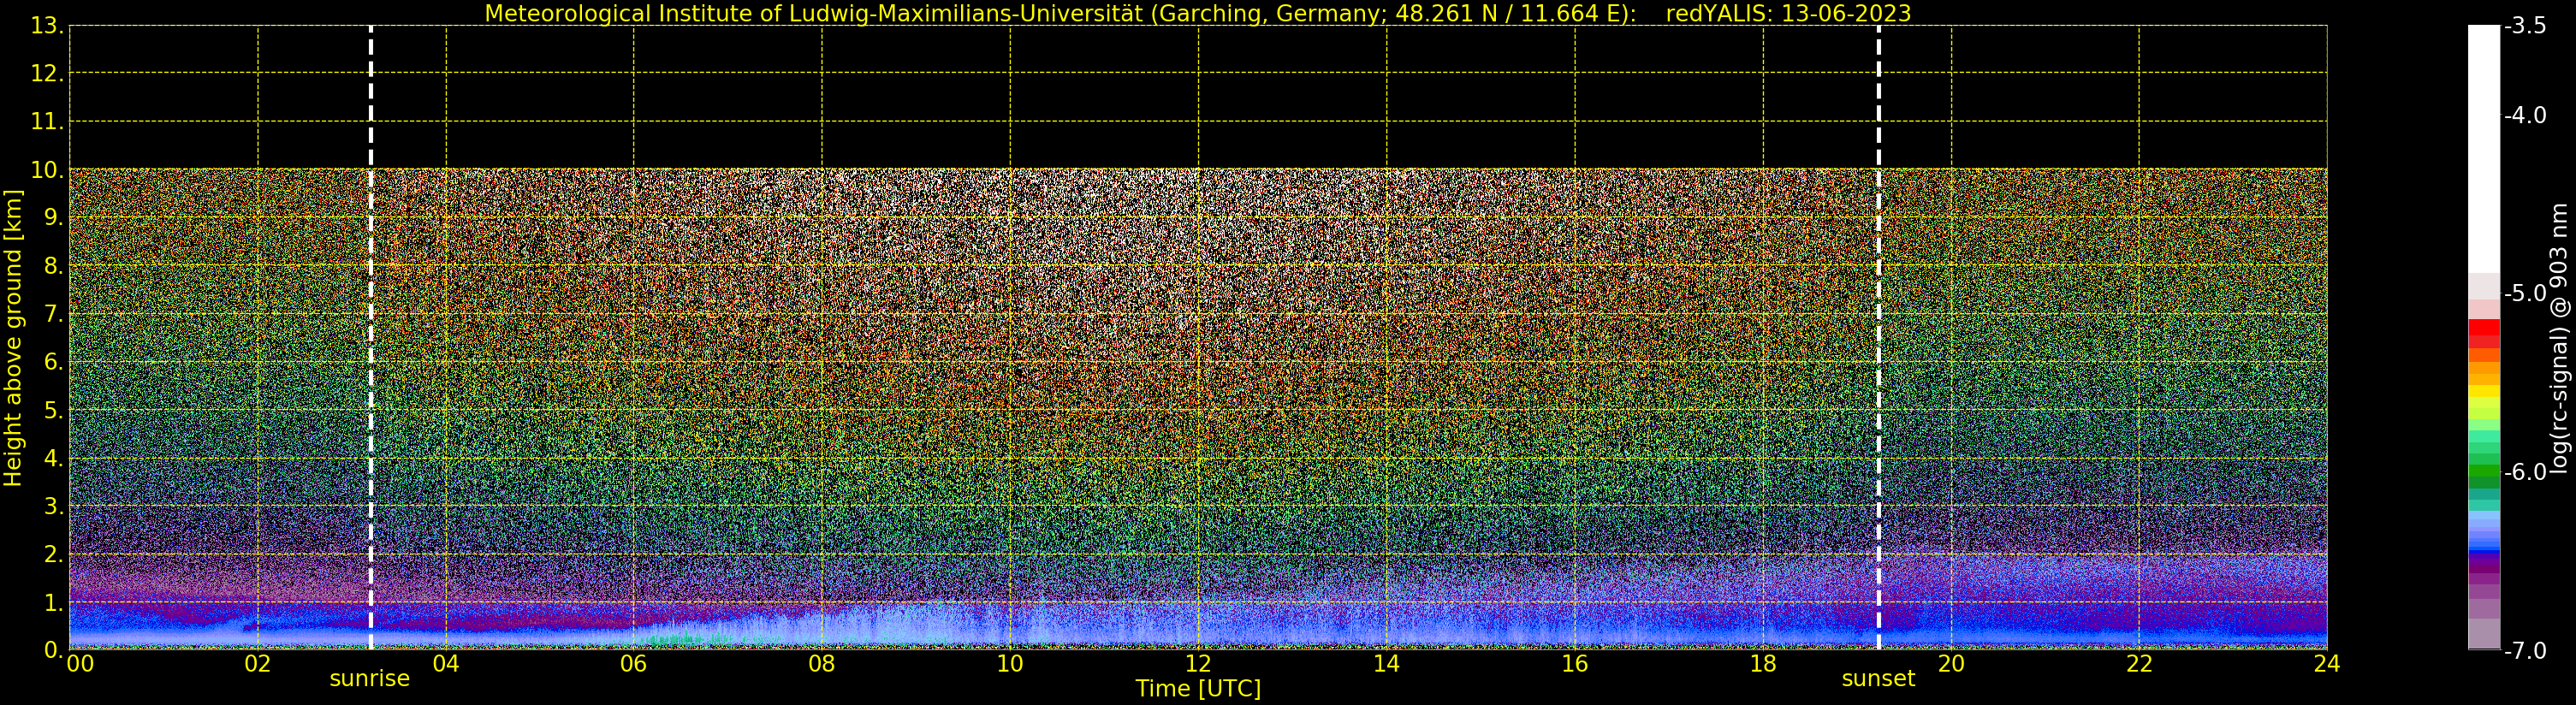2576x705 pixels.
Task: Click the "sunrise" label below the axis
Action: tap(370, 679)
